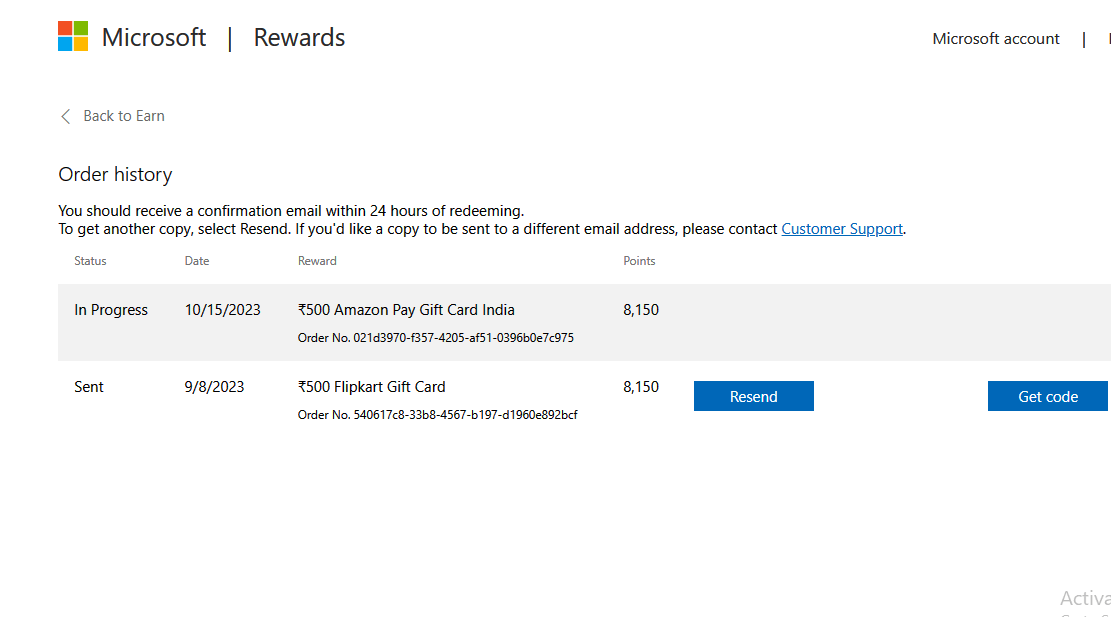
Task: Click the Amazon order number text
Action: [435, 338]
